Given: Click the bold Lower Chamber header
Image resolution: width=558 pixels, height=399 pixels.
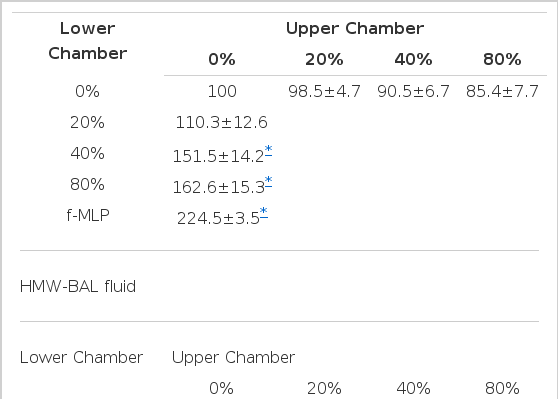Looking at the screenshot, I should point(88,41).
